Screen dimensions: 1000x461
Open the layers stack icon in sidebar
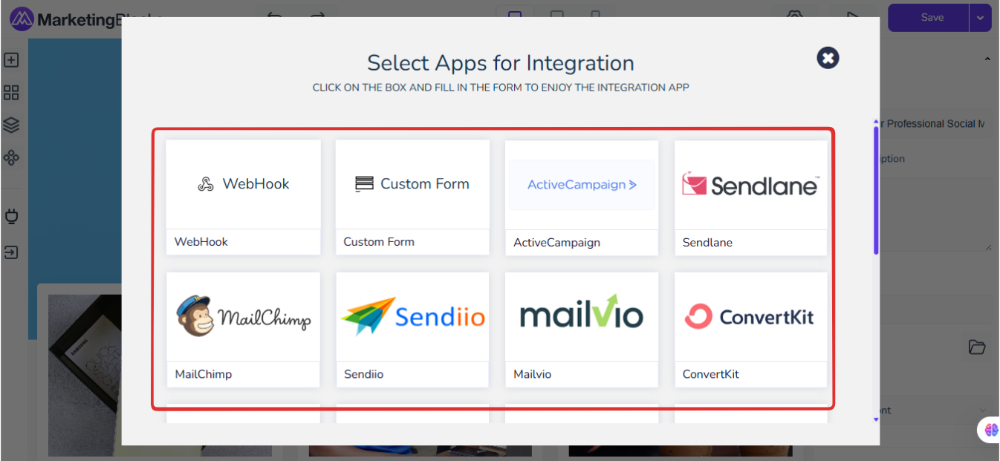coord(11,125)
